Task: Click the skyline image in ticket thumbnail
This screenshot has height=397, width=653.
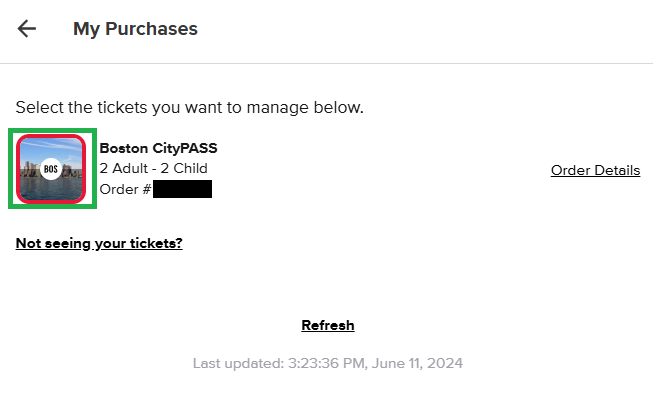Action: coord(29,170)
